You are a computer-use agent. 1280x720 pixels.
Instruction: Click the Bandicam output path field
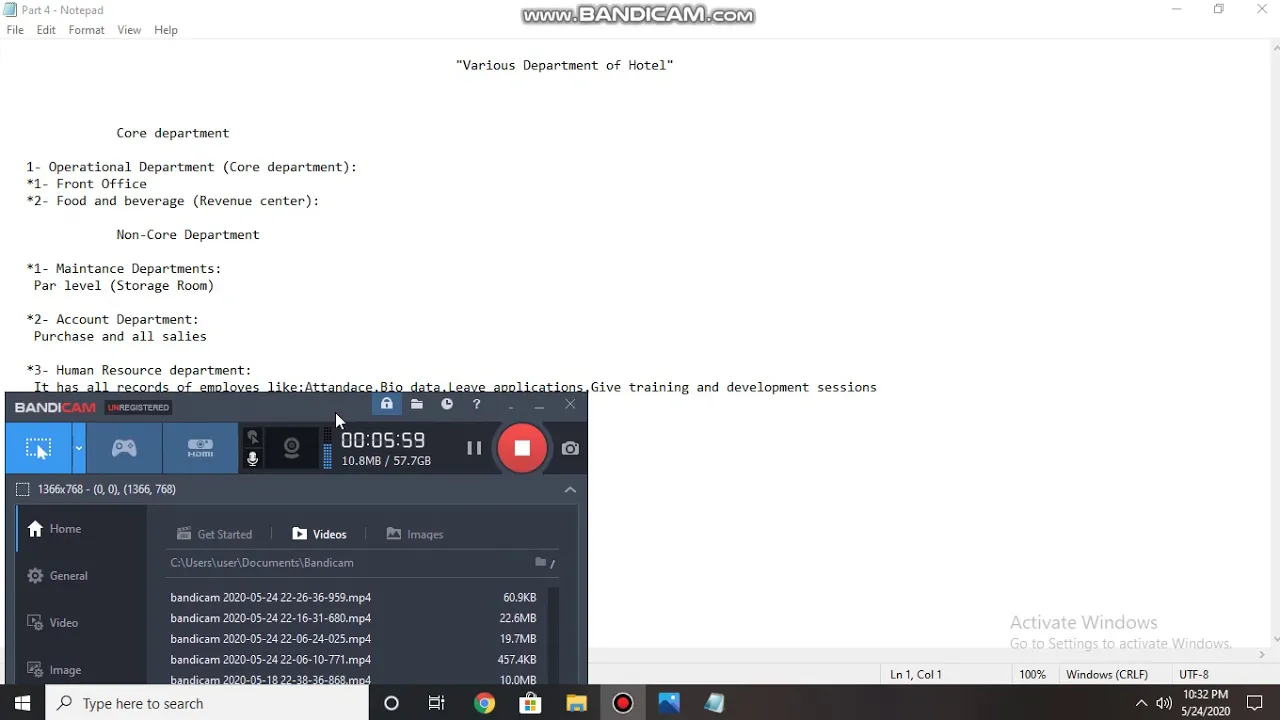click(x=348, y=563)
